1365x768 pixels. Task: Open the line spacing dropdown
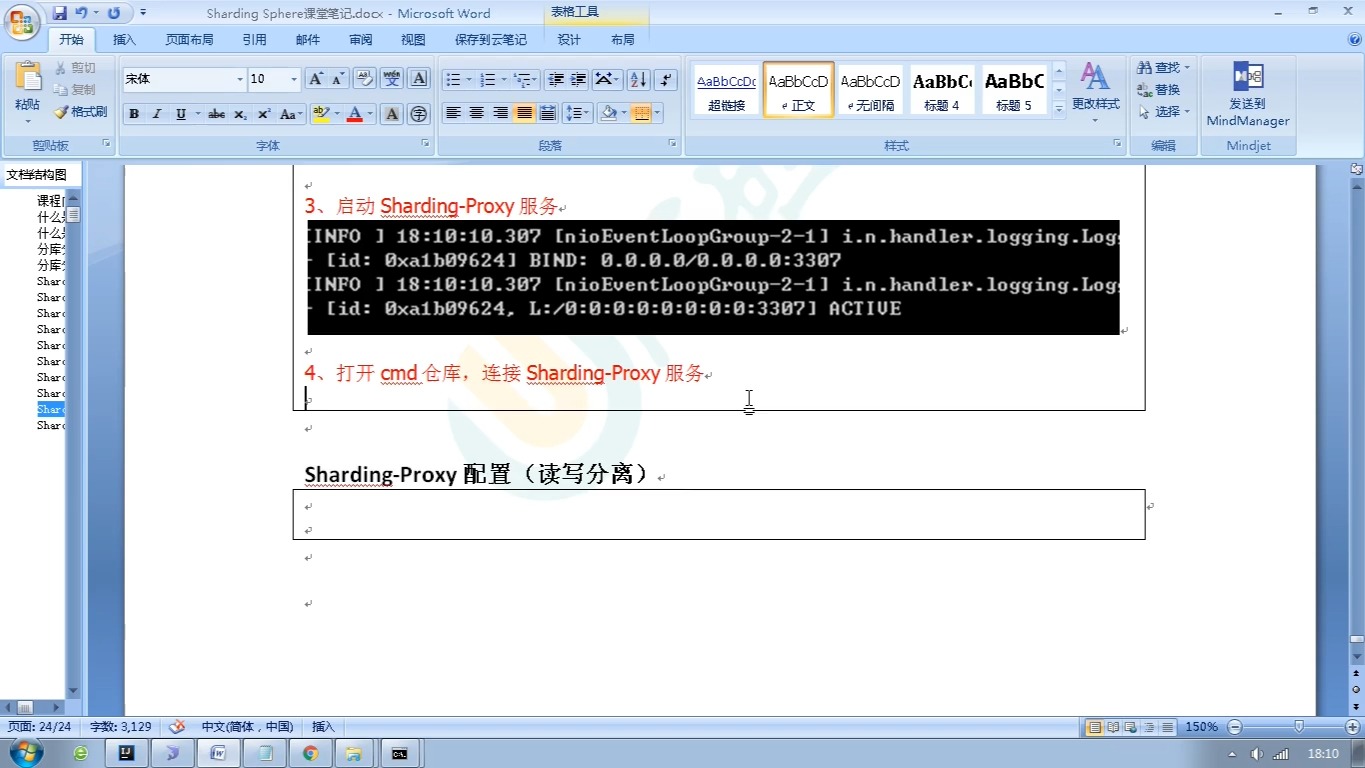click(577, 113)
